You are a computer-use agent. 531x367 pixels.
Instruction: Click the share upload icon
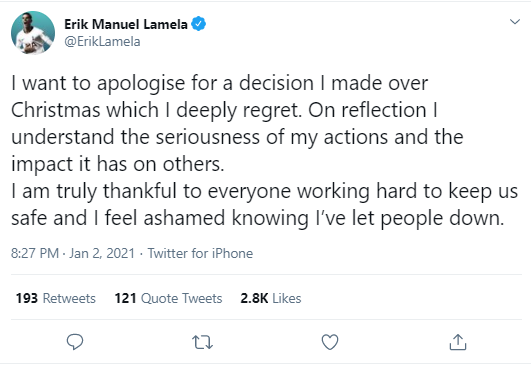458,342
